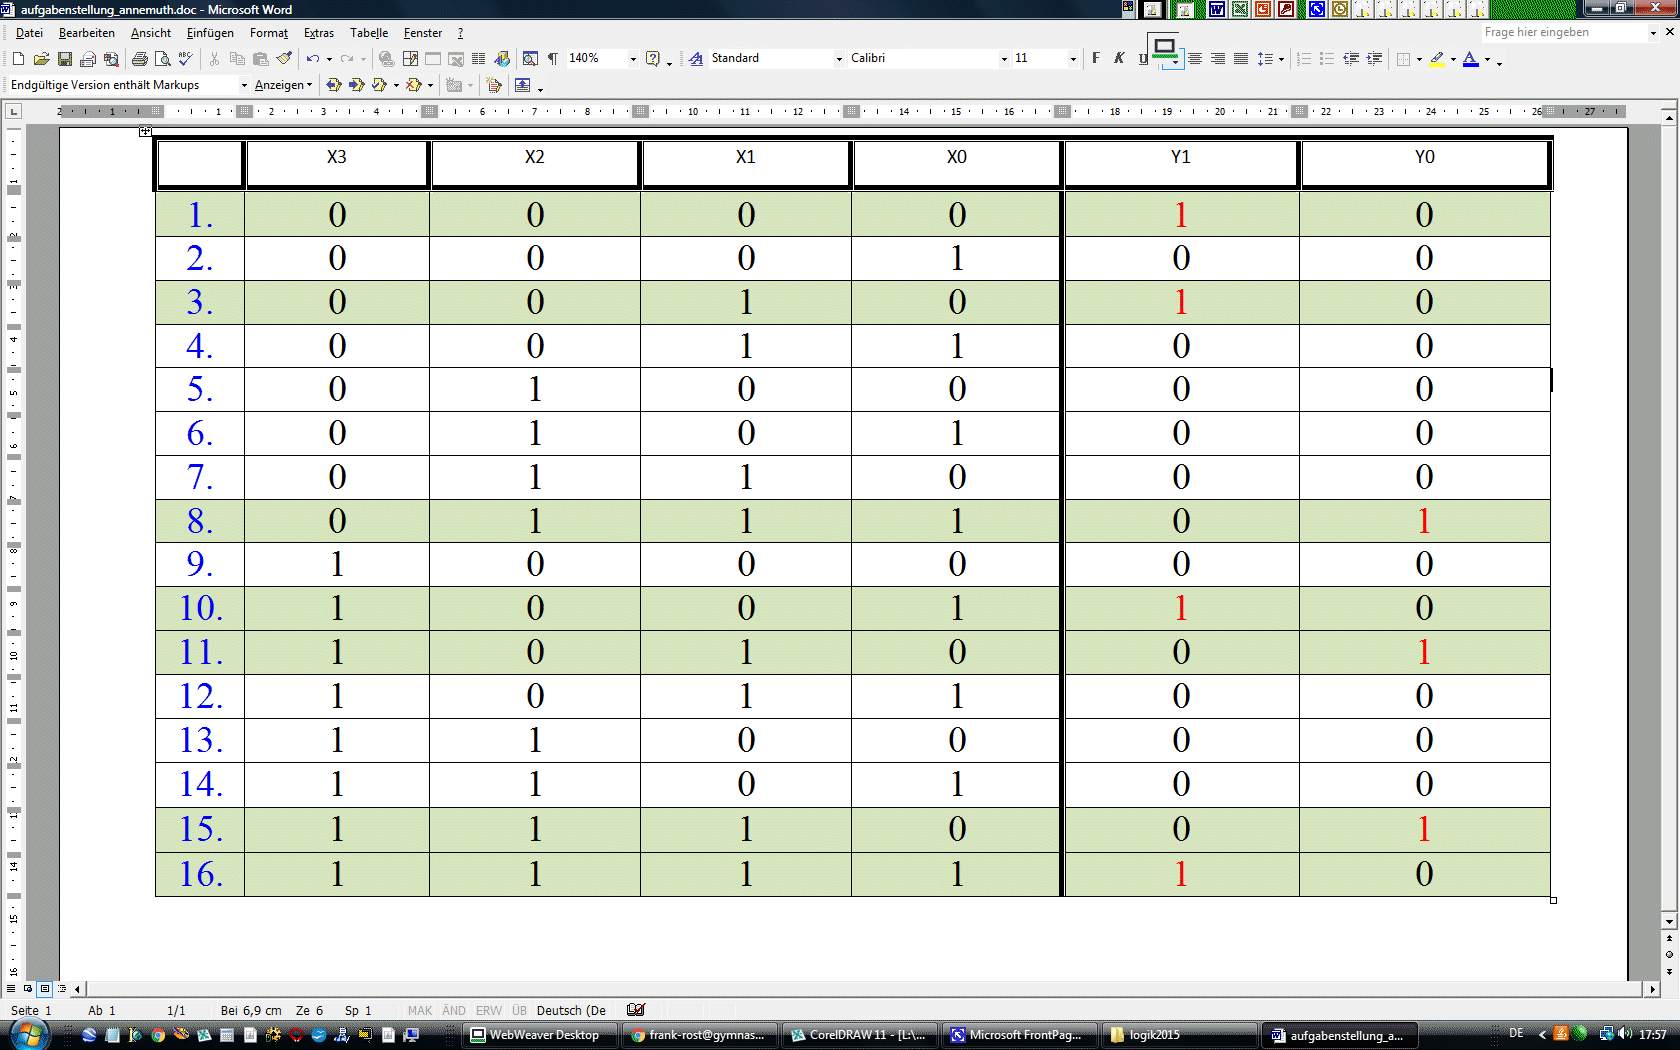Switch to Outline view button
1680x1050 pixels.
(62, 989)
